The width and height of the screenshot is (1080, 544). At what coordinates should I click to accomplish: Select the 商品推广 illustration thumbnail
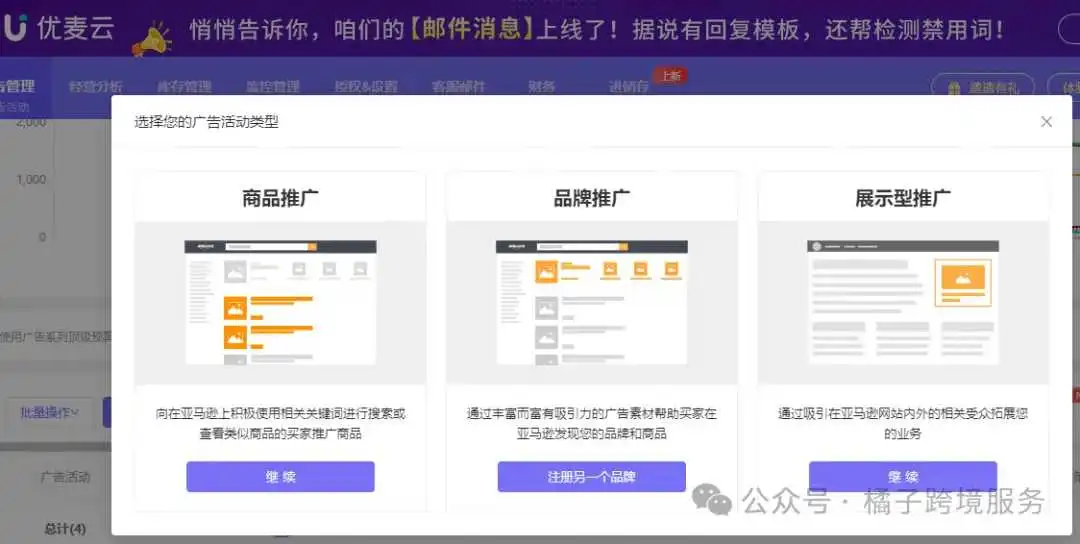point(280,302)
